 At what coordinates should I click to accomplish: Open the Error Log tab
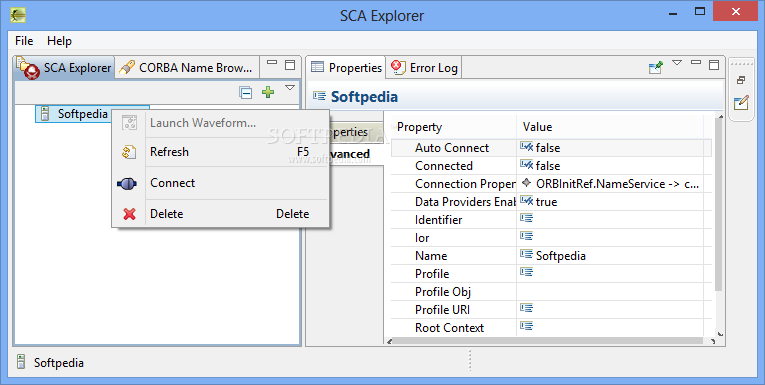(x=424, y=68)
